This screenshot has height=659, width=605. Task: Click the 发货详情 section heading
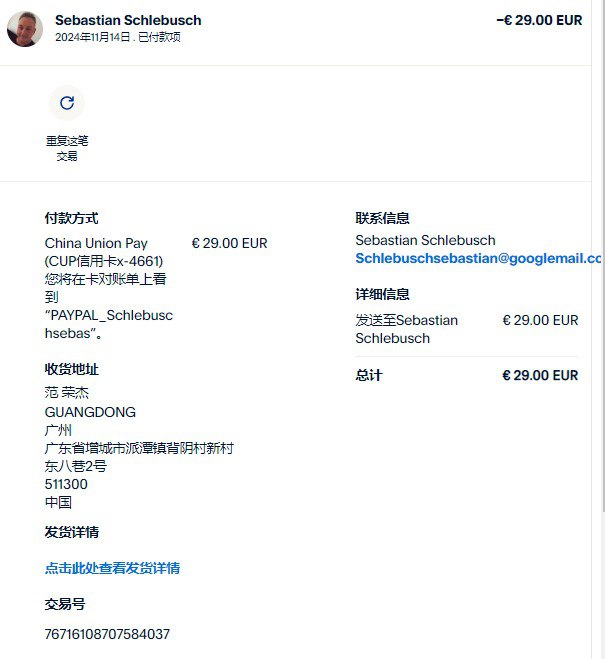[71, 532]
